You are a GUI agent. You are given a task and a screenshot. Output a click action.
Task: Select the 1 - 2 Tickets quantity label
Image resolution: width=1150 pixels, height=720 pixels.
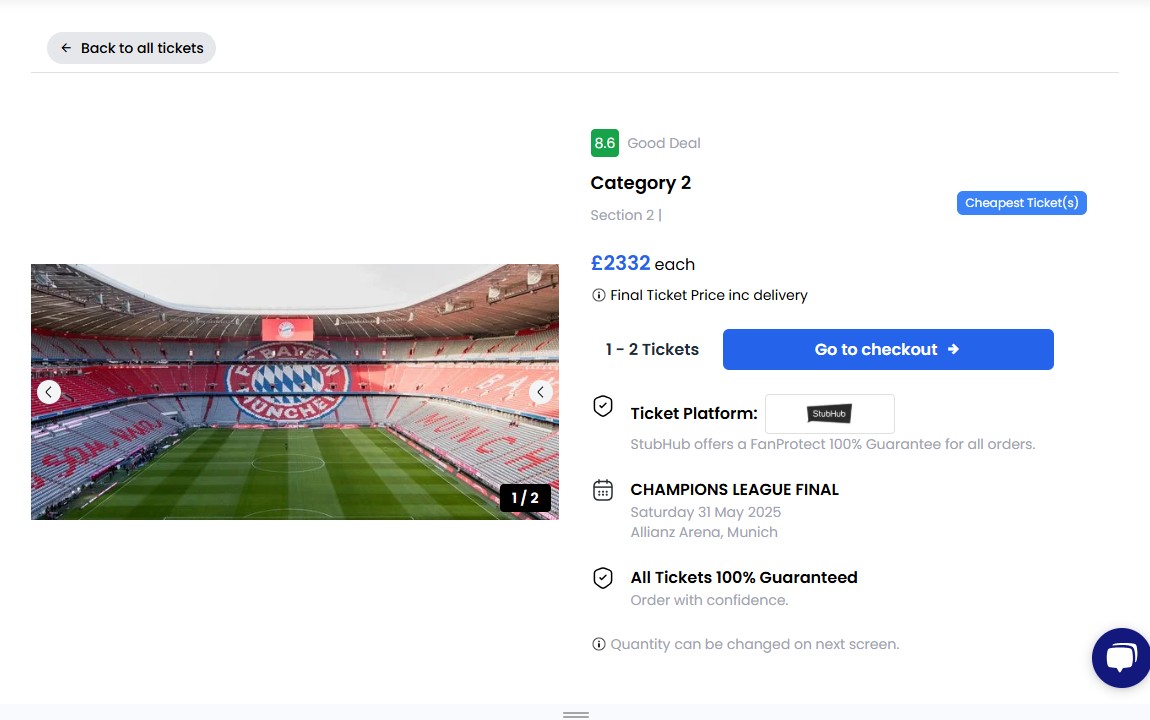pyautogui.click(x=652, y=349)
